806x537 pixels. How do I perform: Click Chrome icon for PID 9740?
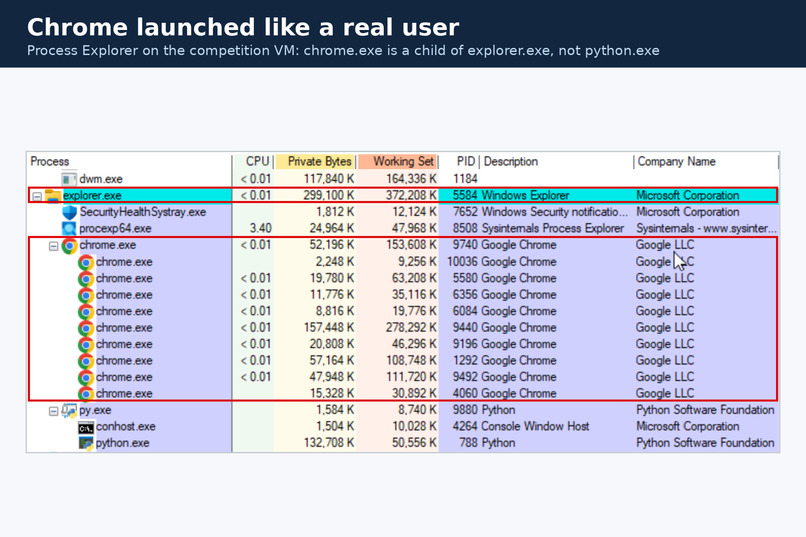(x=69, y=246)
